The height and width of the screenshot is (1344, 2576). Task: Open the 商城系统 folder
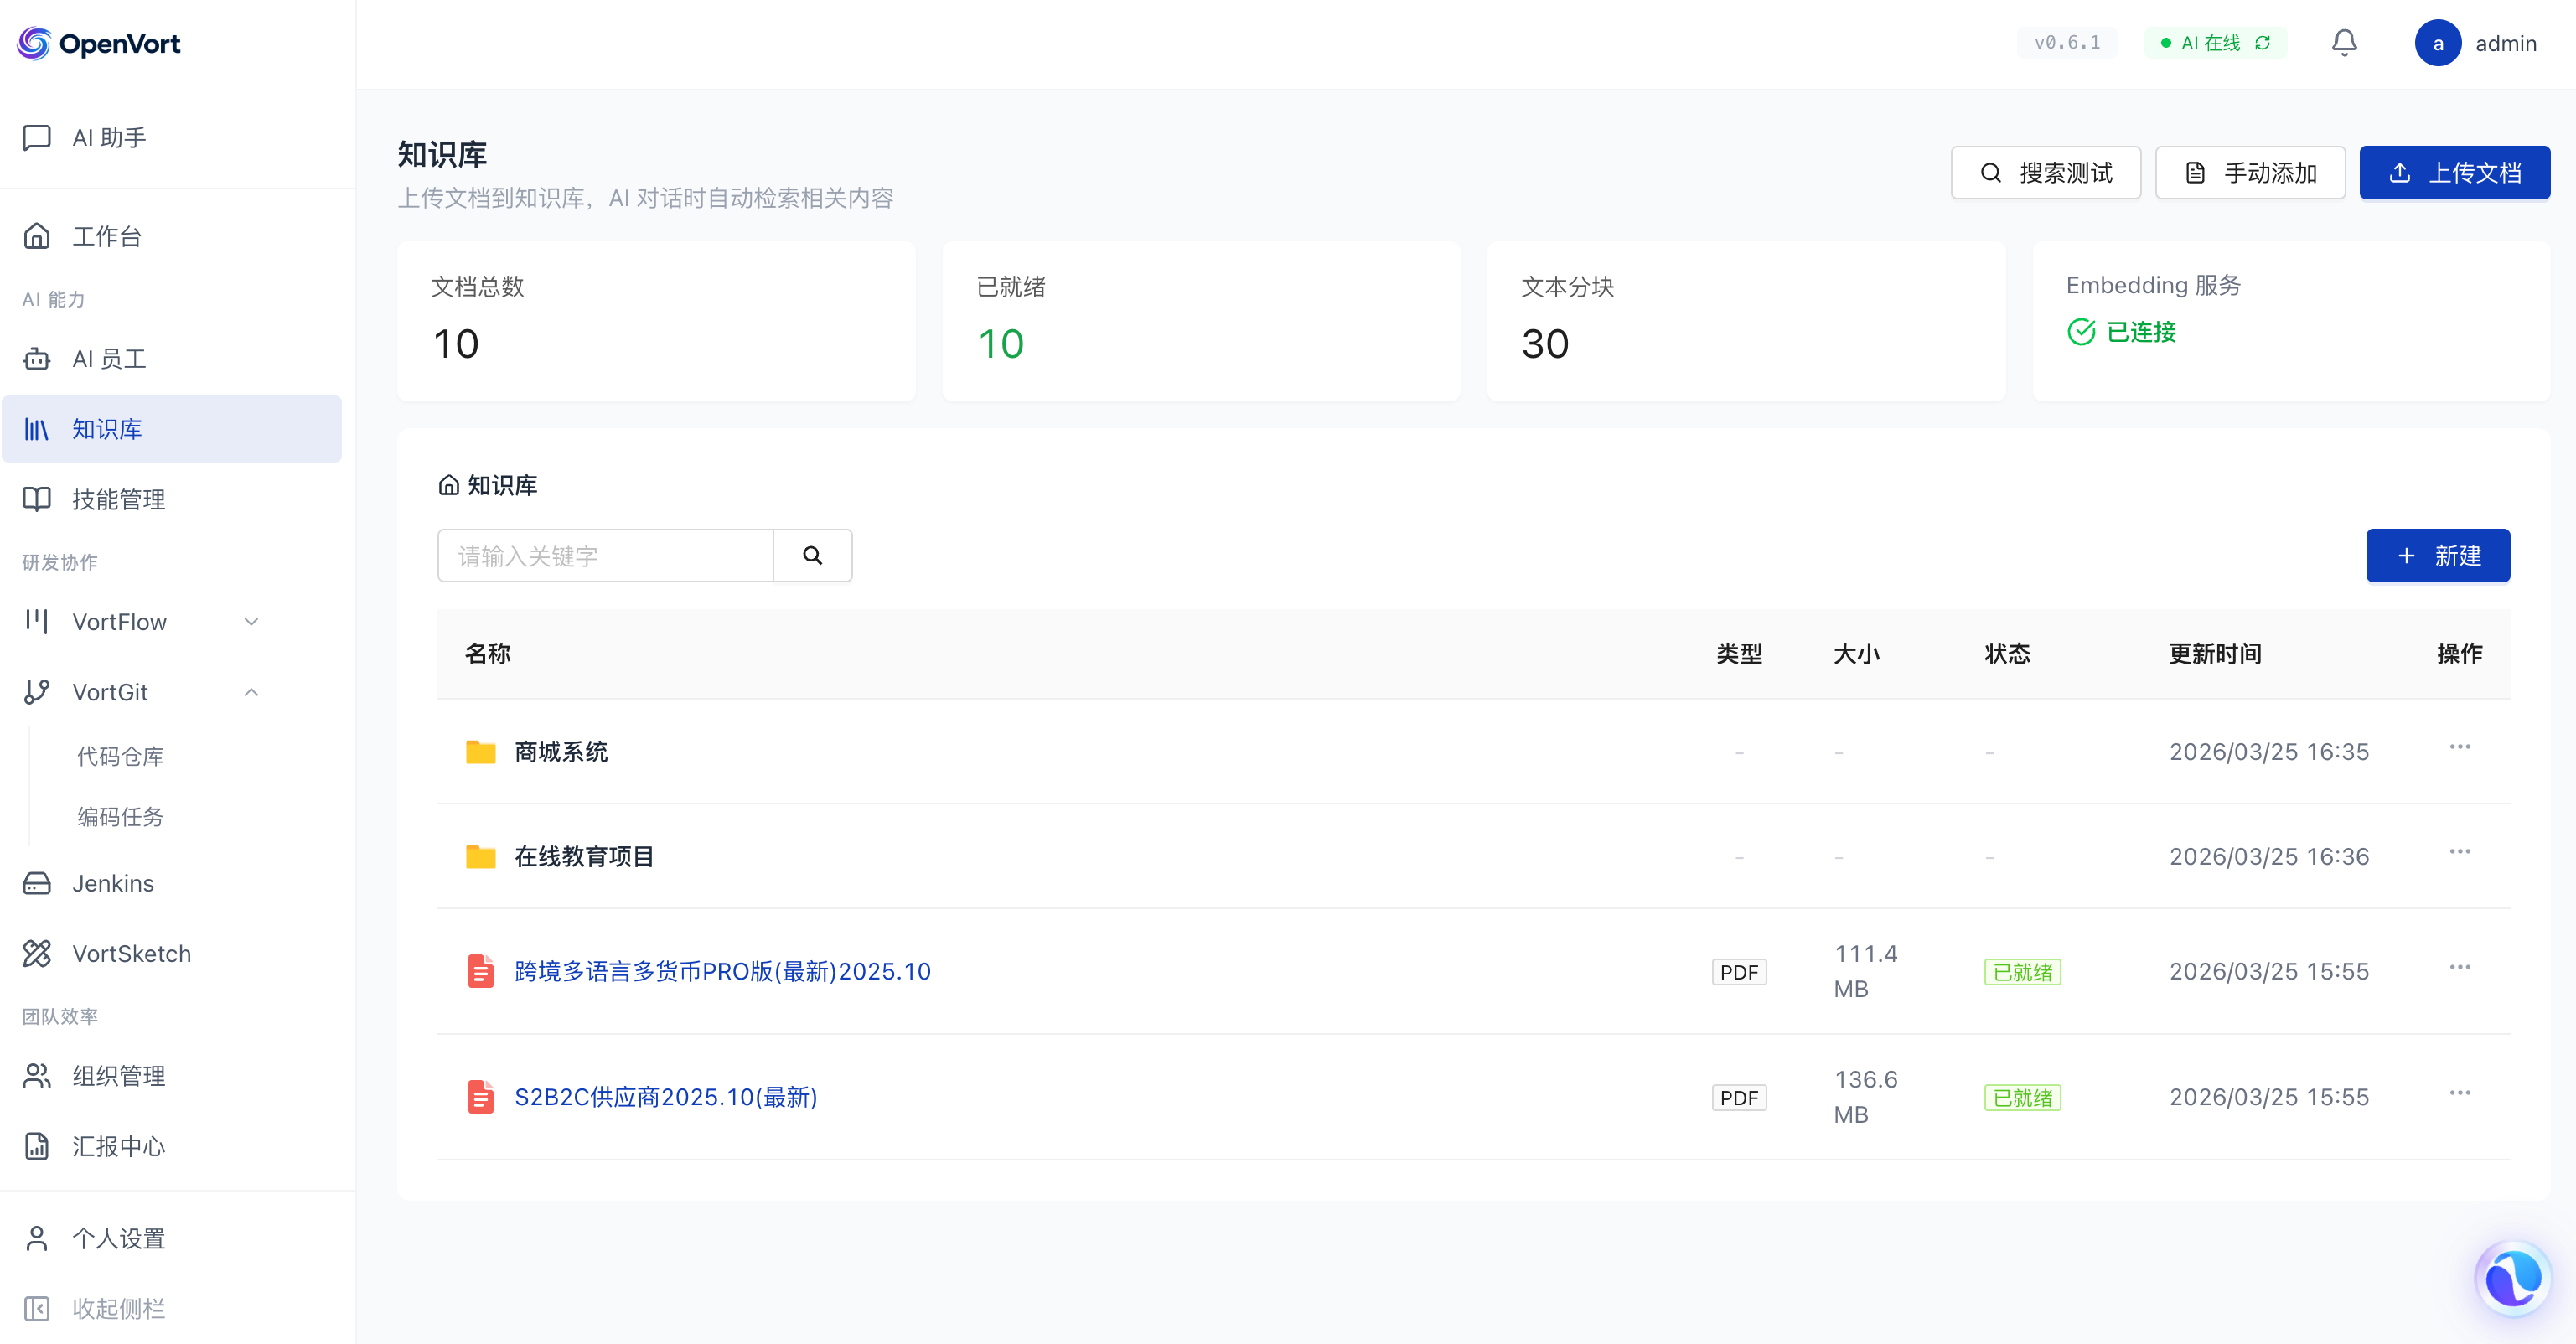point(560,752)
